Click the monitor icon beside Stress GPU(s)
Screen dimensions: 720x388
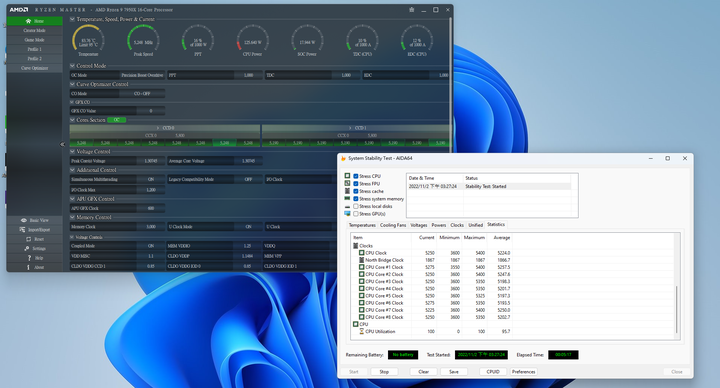coord(347,214)
